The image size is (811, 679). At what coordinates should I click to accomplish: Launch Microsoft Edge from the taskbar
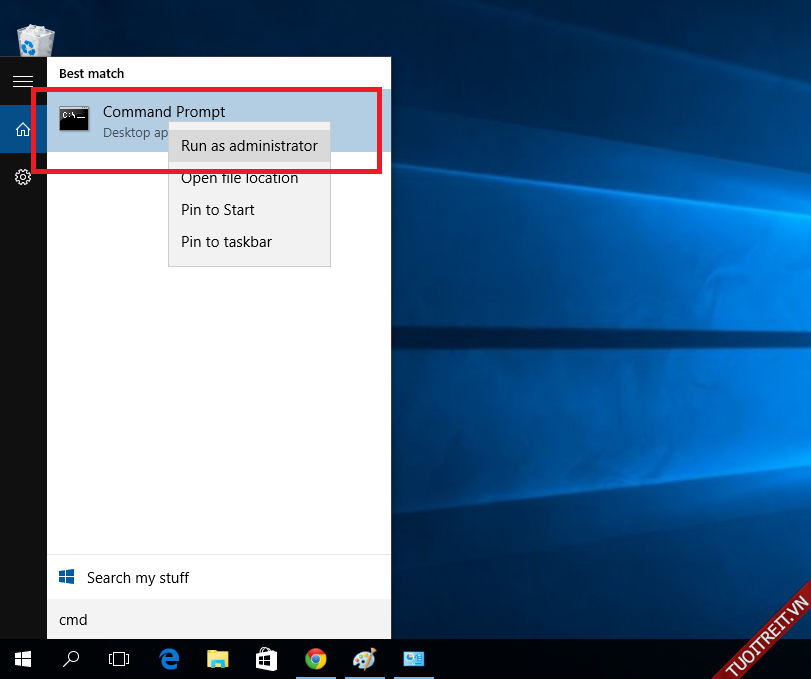point(169,659)
